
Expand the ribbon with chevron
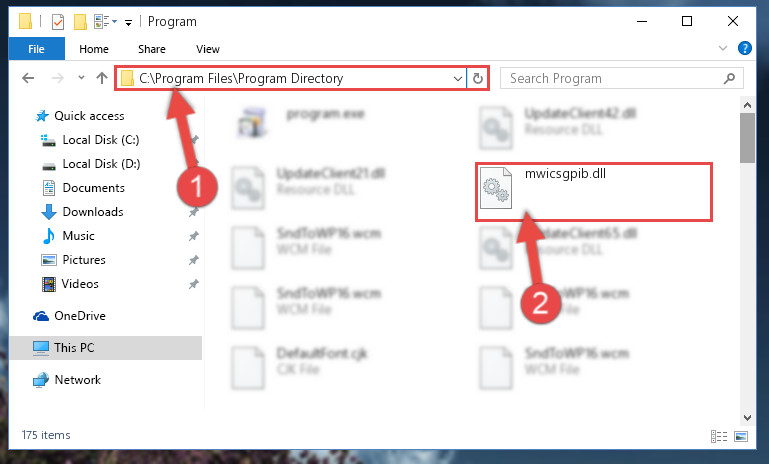(x=722, y=48)
